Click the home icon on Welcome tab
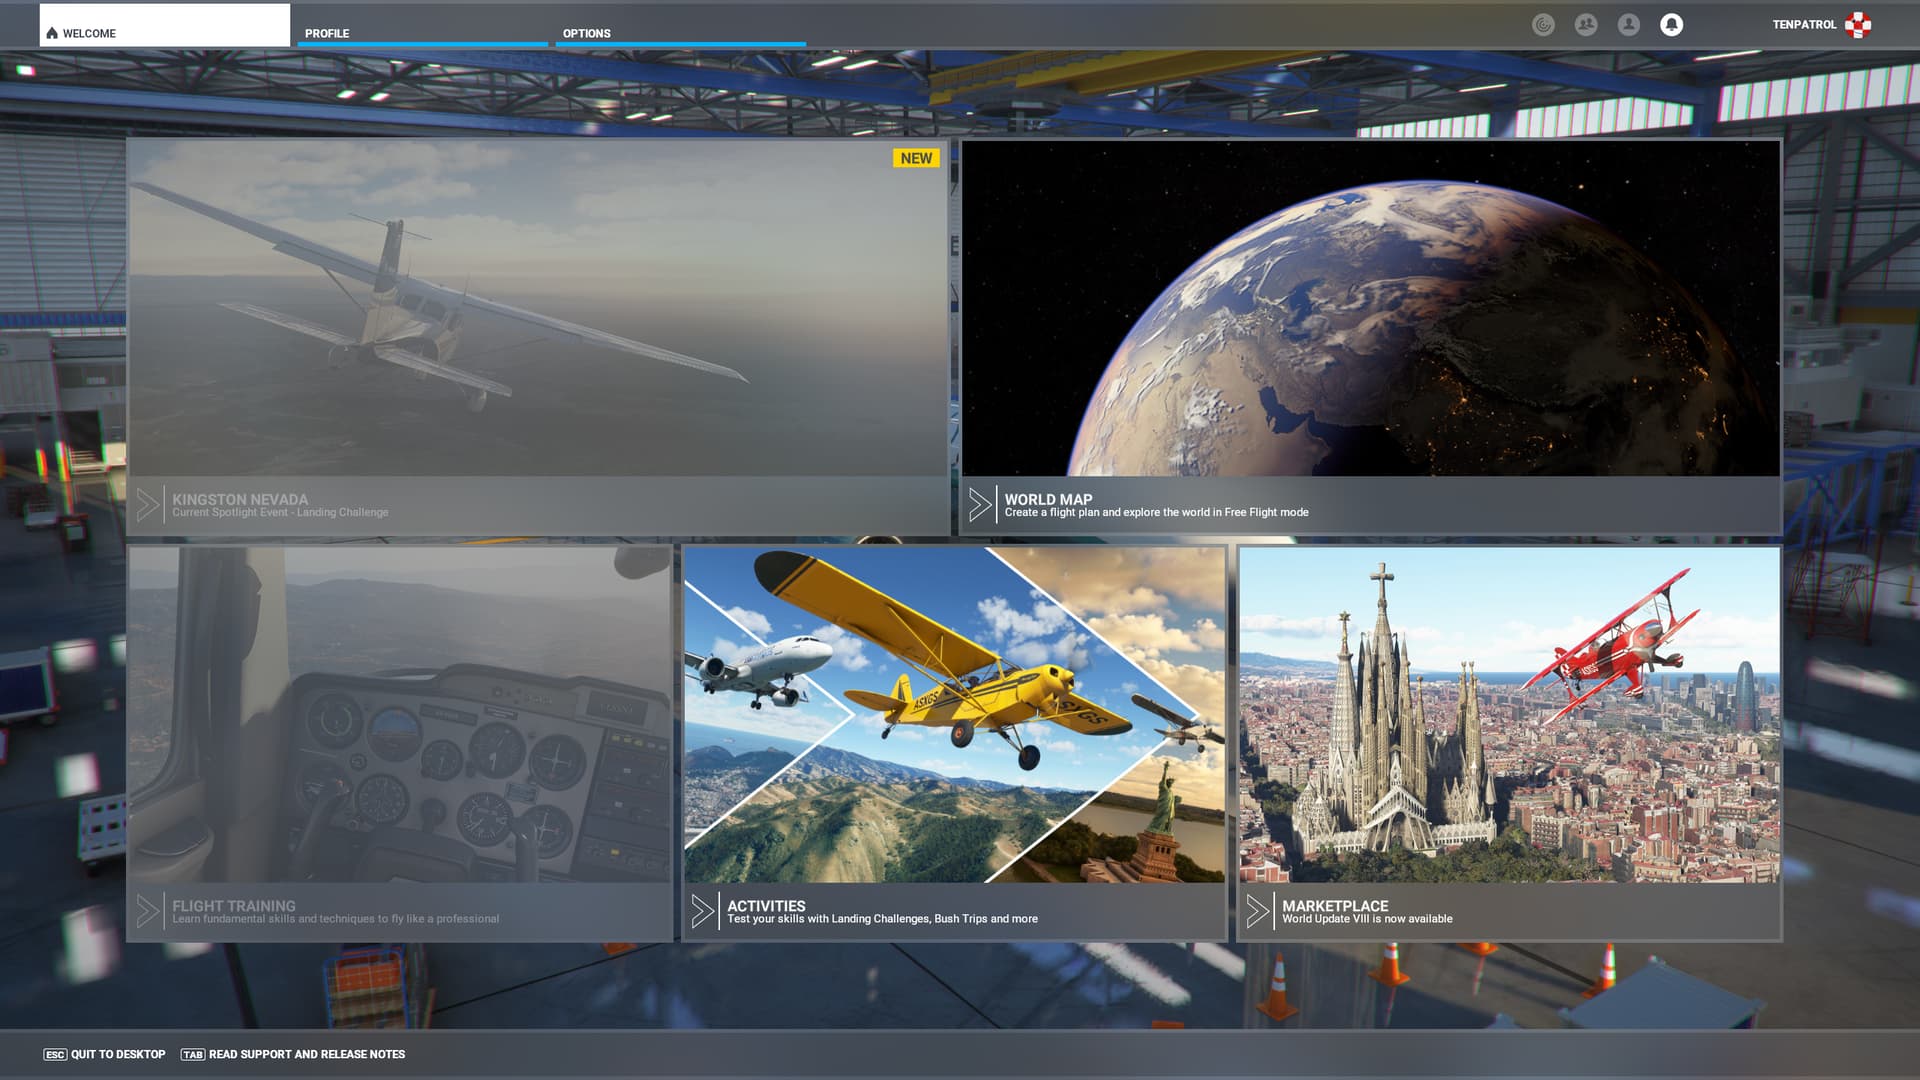The height and width of the screenshot is (1080, 1920). point(52,33)
